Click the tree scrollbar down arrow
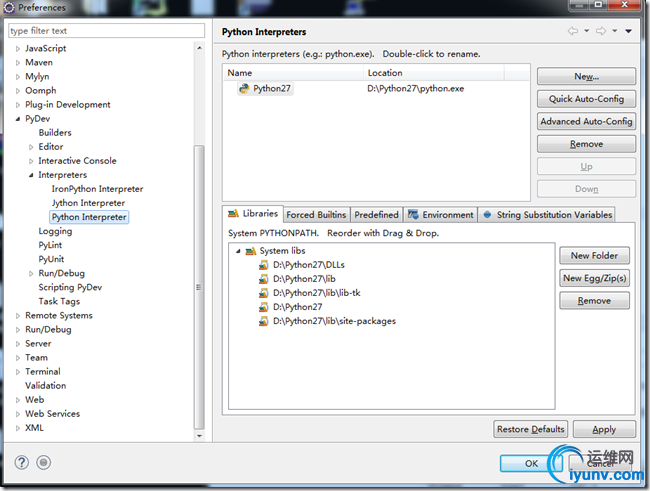The image size is (650, 491). [199, 436]
